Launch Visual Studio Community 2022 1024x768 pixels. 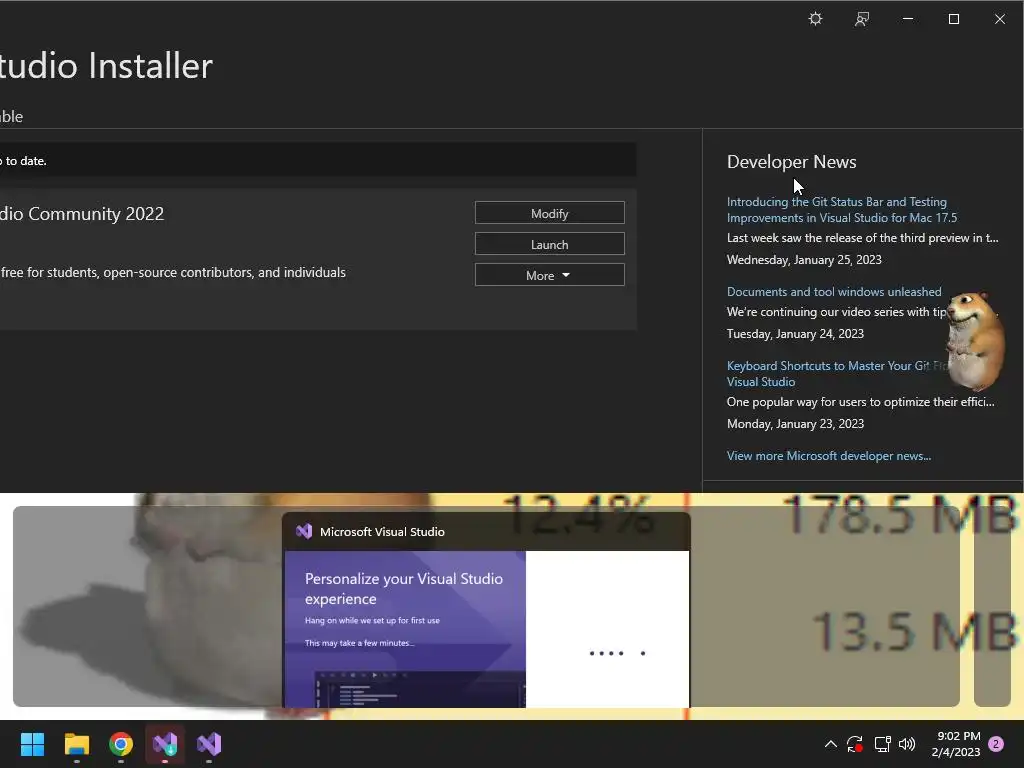tap(549, 244)
